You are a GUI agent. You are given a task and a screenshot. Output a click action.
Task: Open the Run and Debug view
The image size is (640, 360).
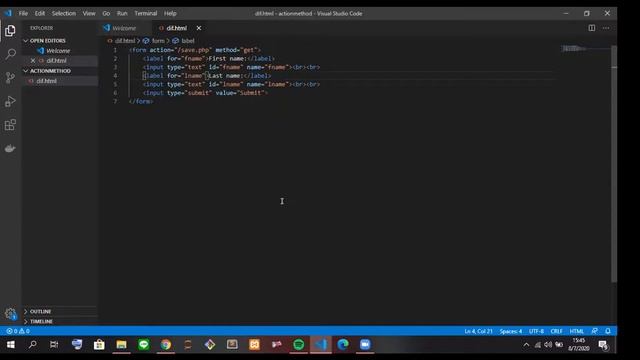[x=10, y=101]
